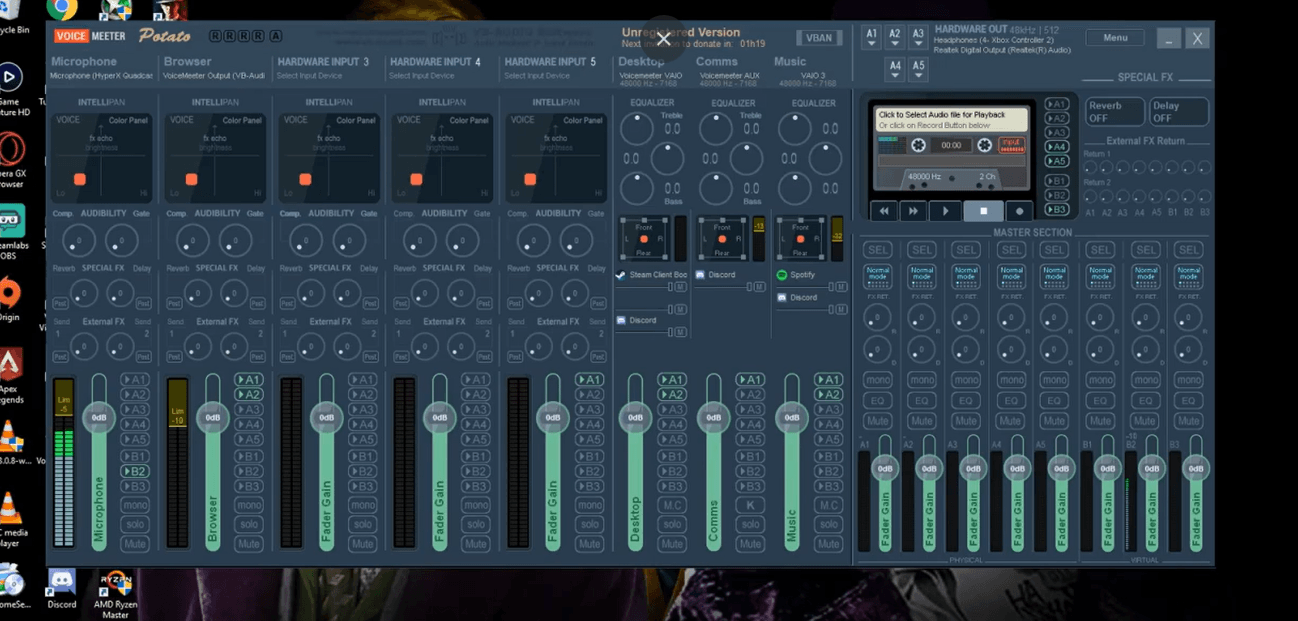
Task: Open the Menu button
Action: (1115, 38)
